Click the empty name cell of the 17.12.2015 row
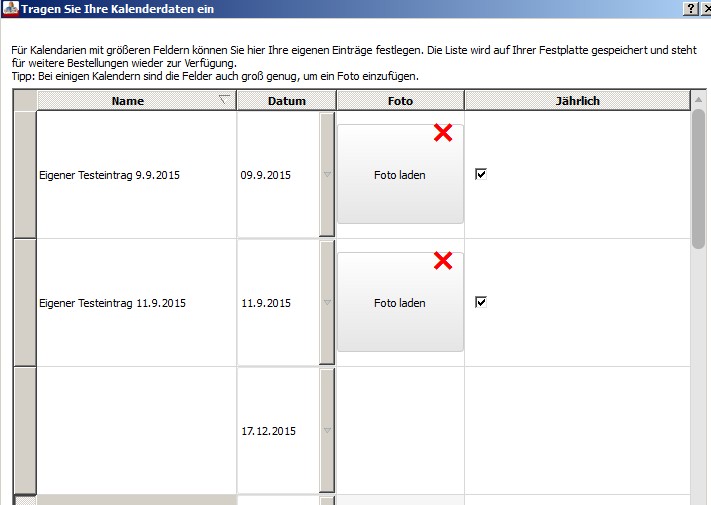 point(136,430)
